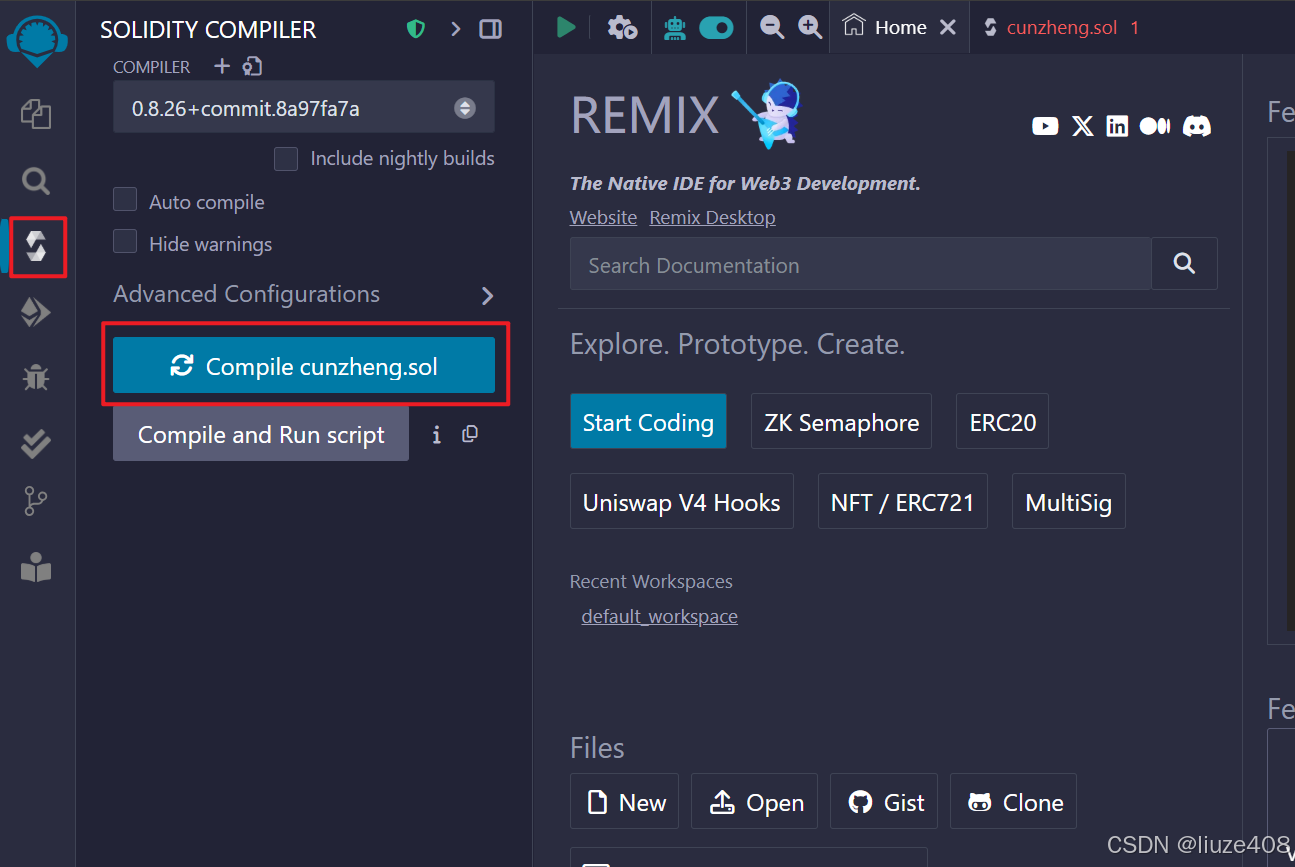This screenshot has width=1295, height=867.
Task: Open Remix YouTube channel icon
Action: [1045, 126]
